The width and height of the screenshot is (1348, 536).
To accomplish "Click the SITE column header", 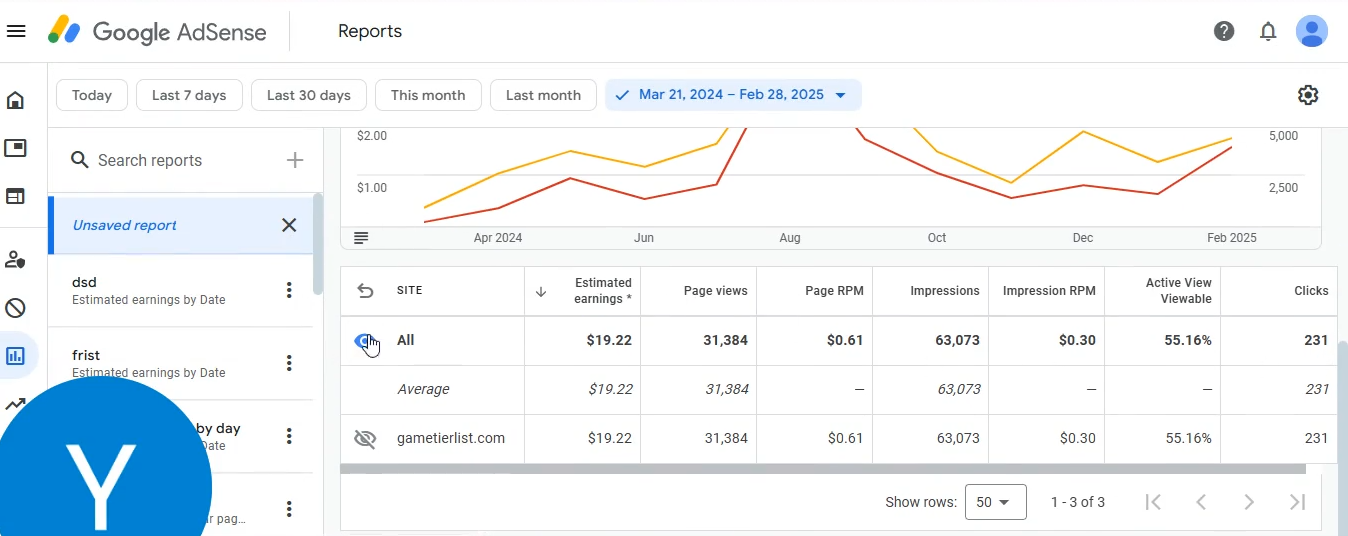I will click(410, 291).
